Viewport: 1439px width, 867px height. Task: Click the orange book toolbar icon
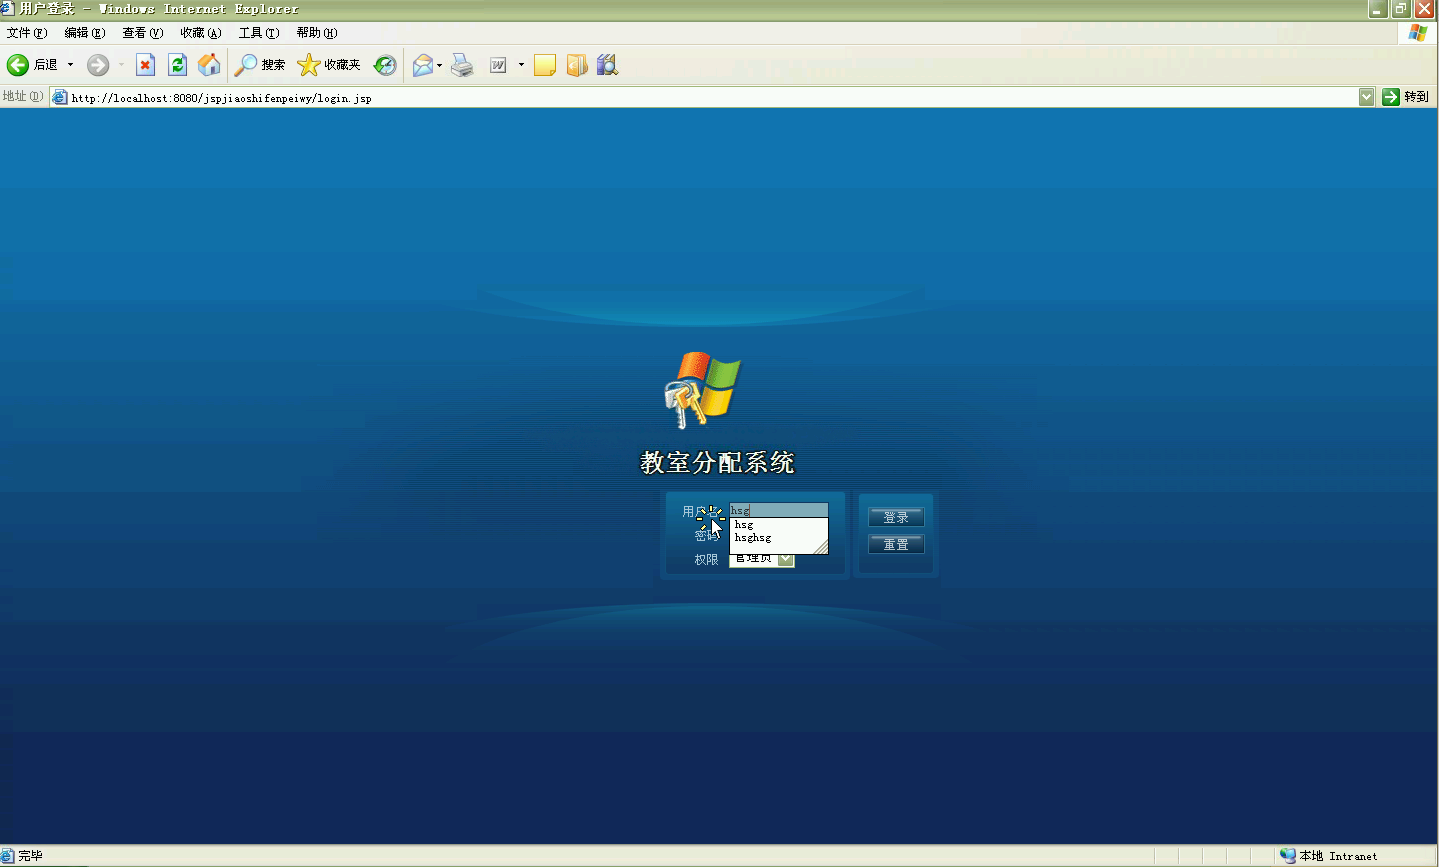[x=577, y=65]
